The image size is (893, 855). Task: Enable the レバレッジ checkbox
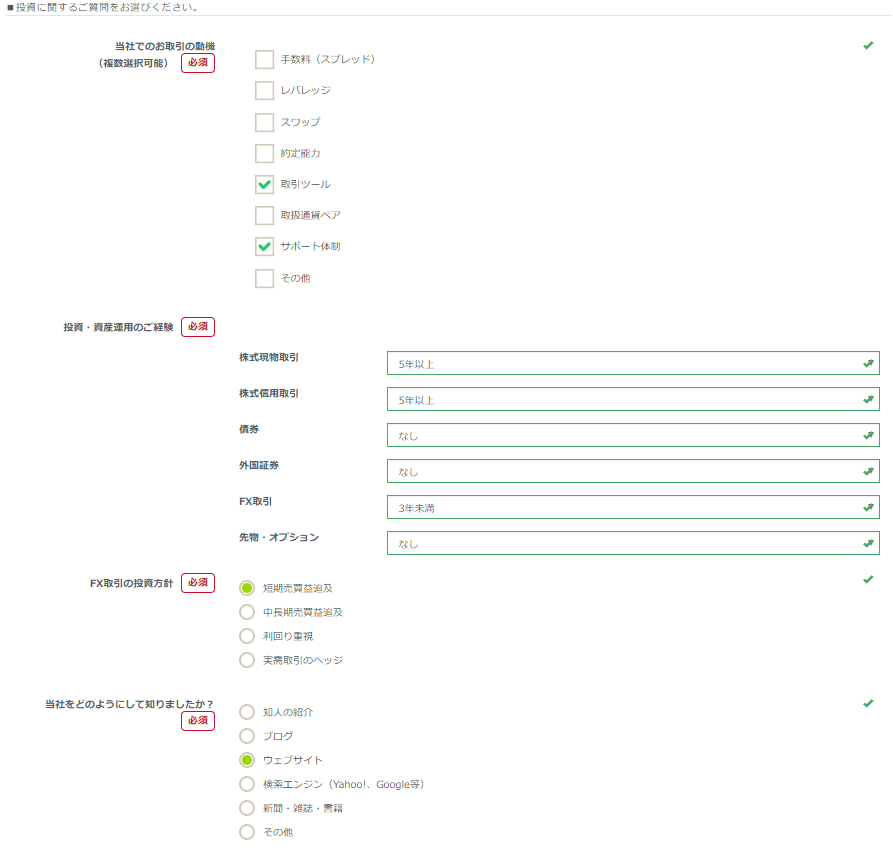tap(264, 91)
